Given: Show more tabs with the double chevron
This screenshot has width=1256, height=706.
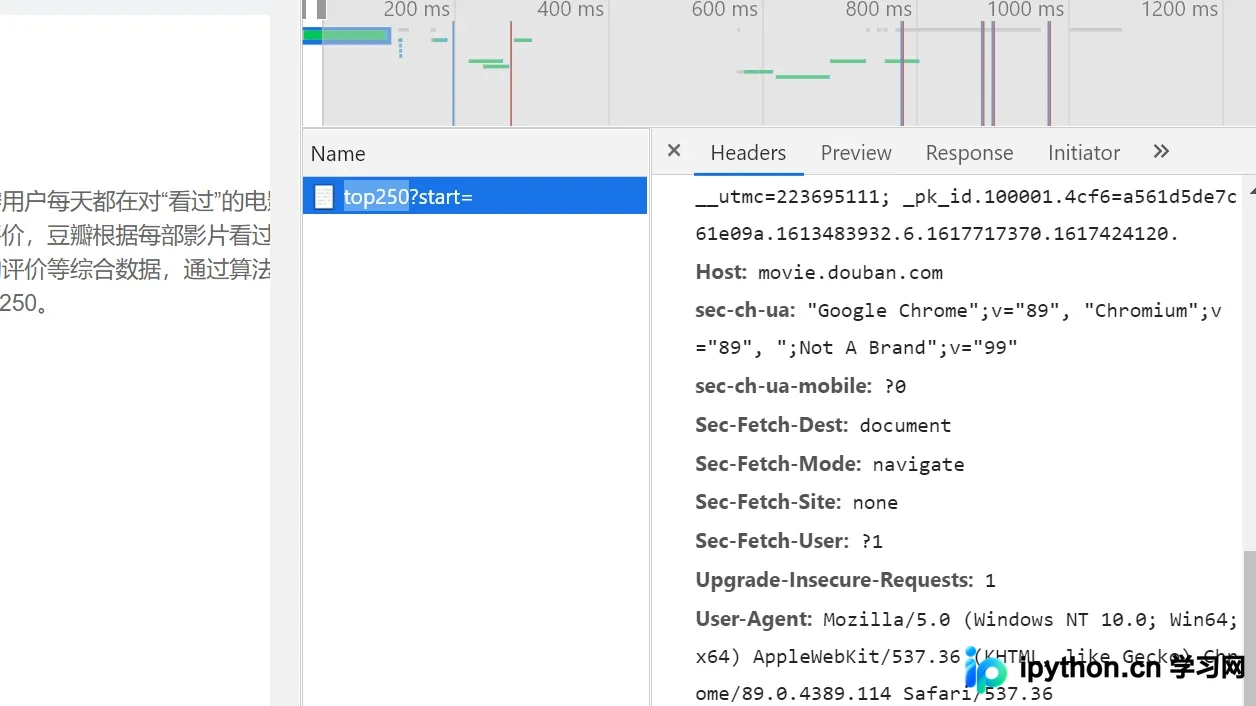Looking at the screenshot, I should coord(1161,151).
